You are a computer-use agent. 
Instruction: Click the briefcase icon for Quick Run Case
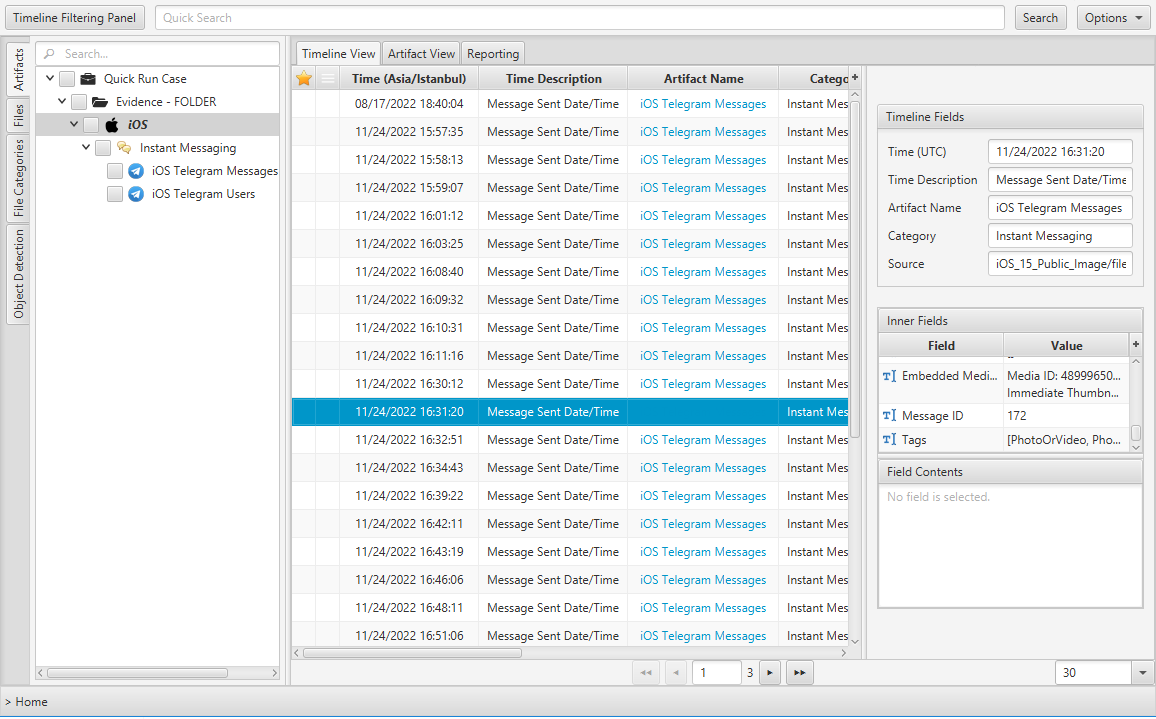coord(88,79)
